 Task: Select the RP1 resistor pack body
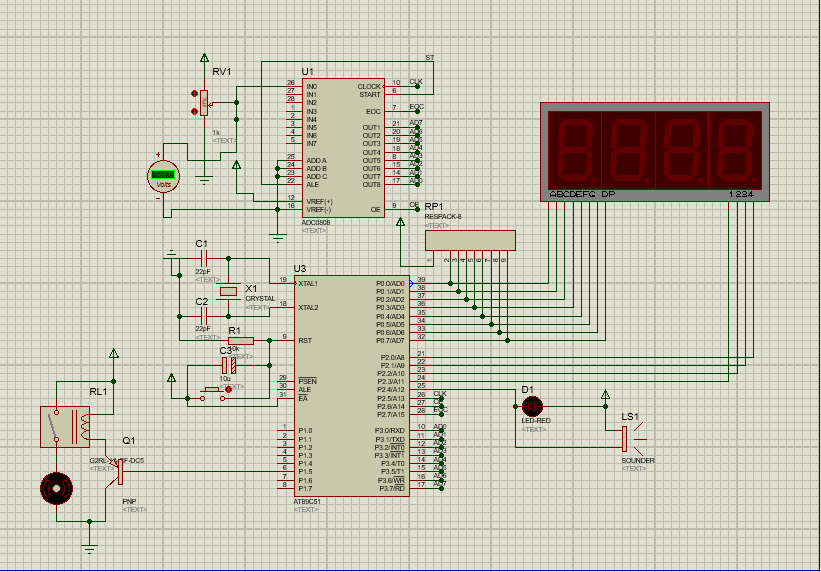470,240
